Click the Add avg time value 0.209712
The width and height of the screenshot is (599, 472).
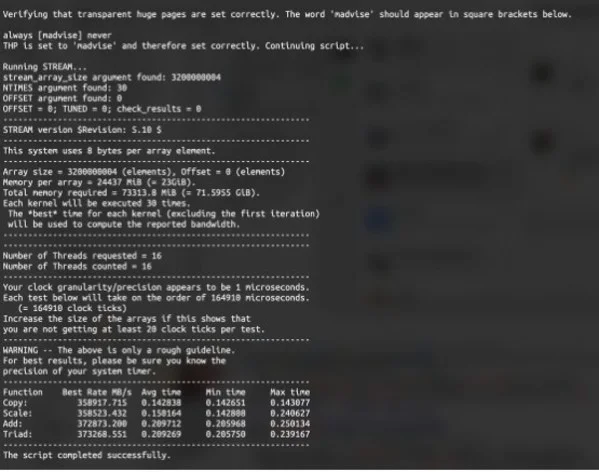coord(161,424)
